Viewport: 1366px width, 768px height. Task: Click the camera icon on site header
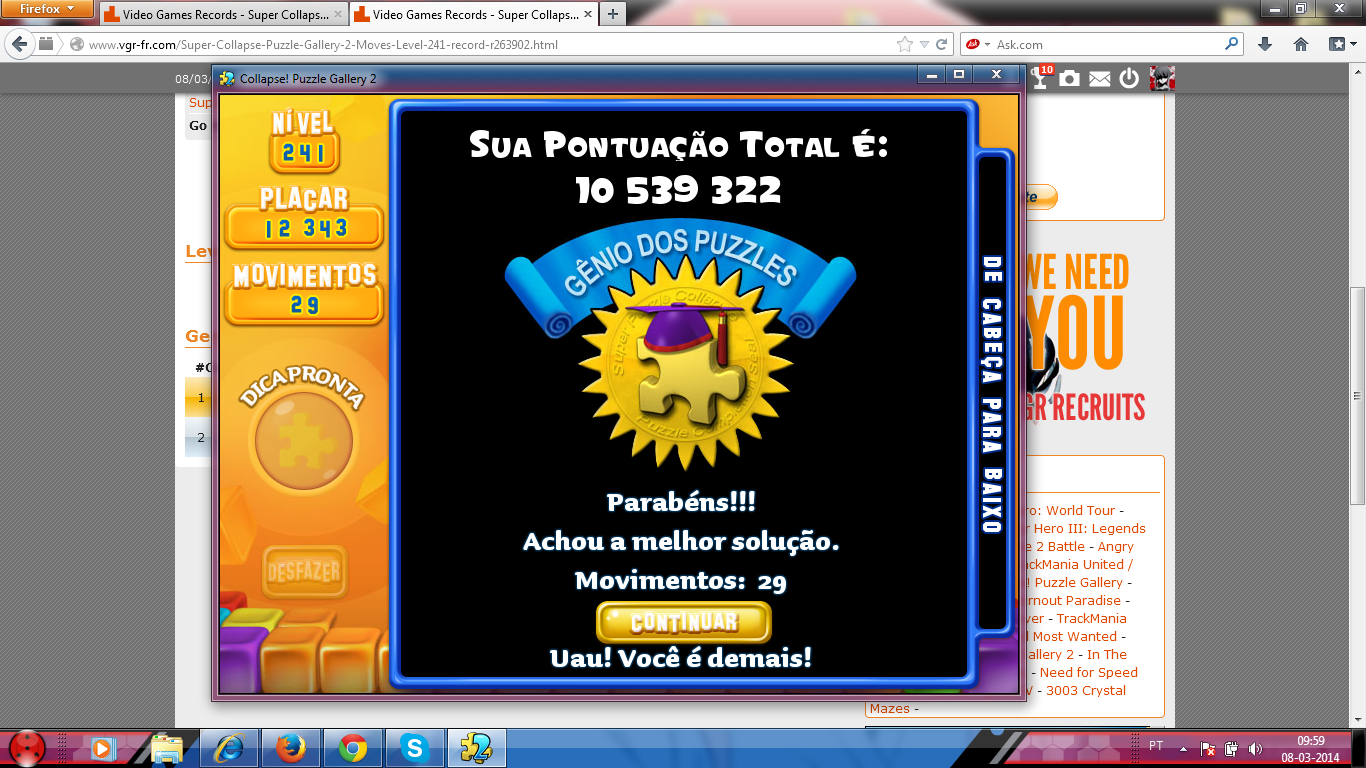click(1069, 78)
